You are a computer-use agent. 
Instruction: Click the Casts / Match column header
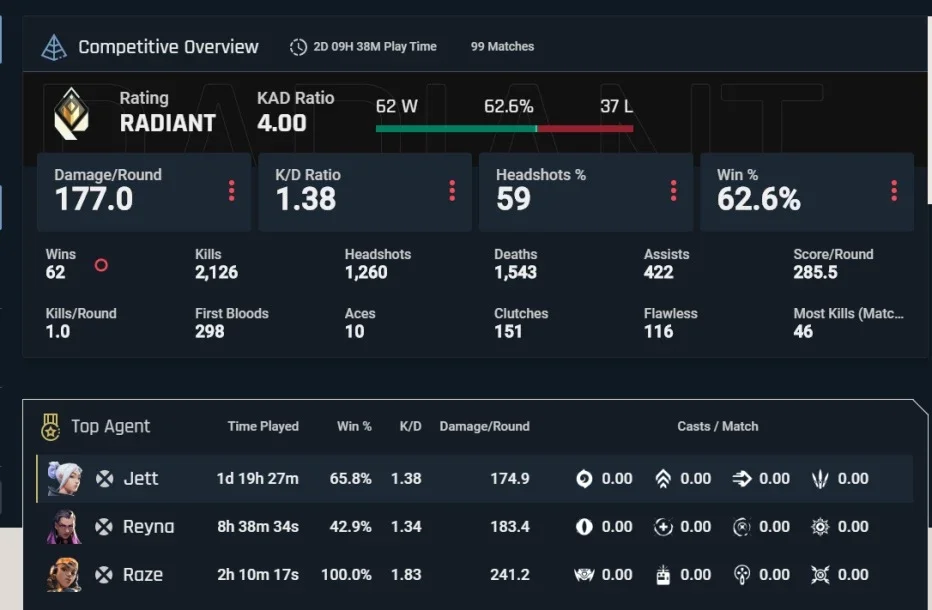point(717,426)
